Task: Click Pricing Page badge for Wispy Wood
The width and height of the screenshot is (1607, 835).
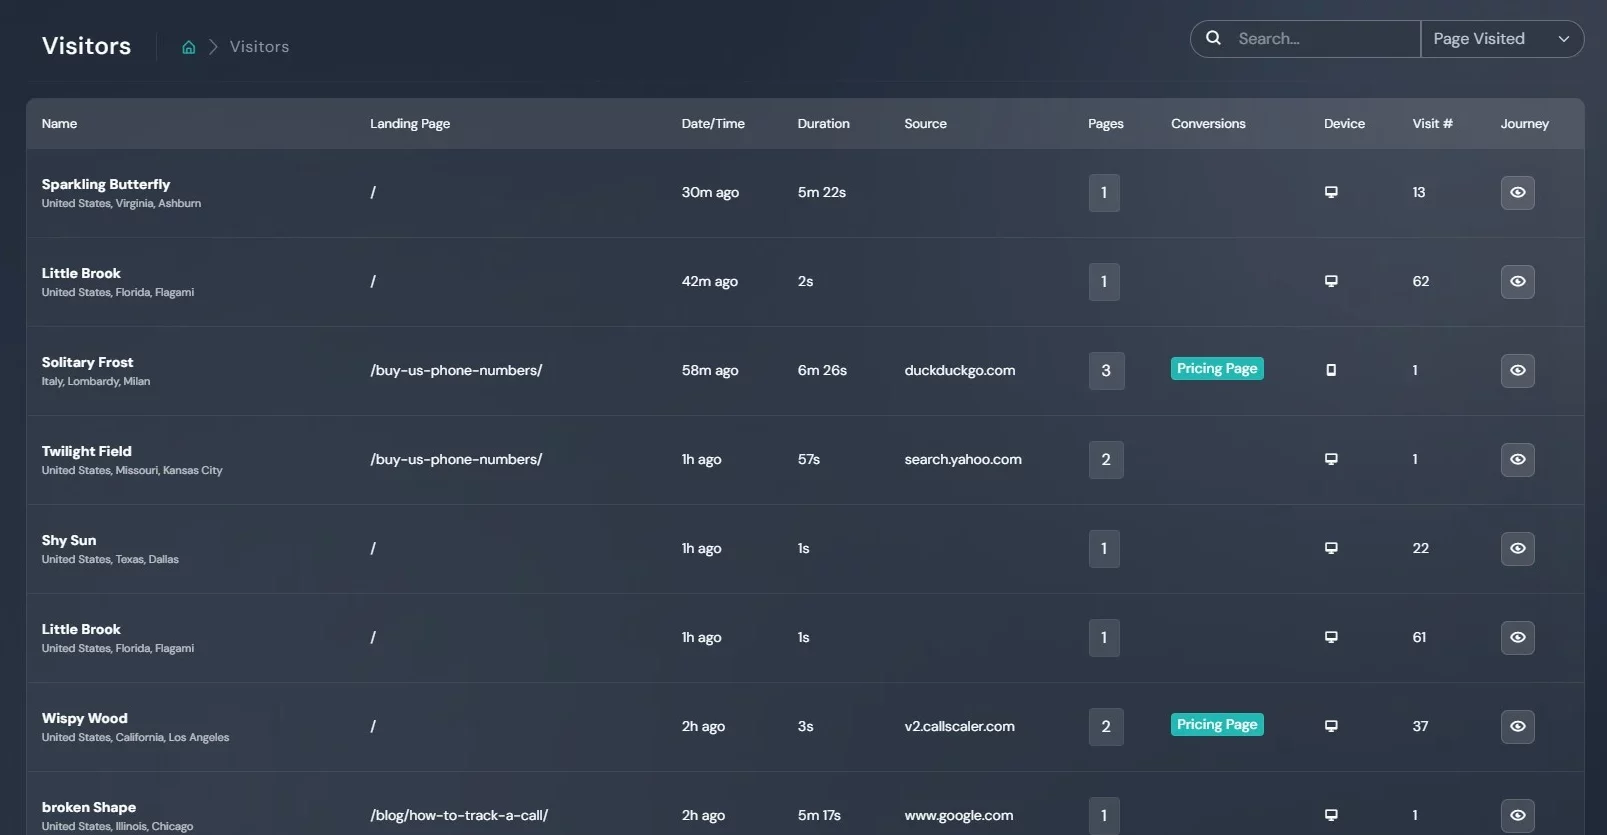Action: point(1217,725)
